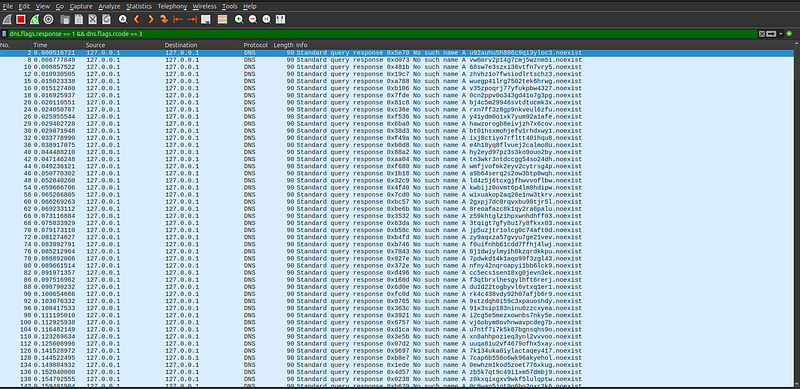Open the display filter bookmark menu
The image size is (800, 389).
click(4, 34)
